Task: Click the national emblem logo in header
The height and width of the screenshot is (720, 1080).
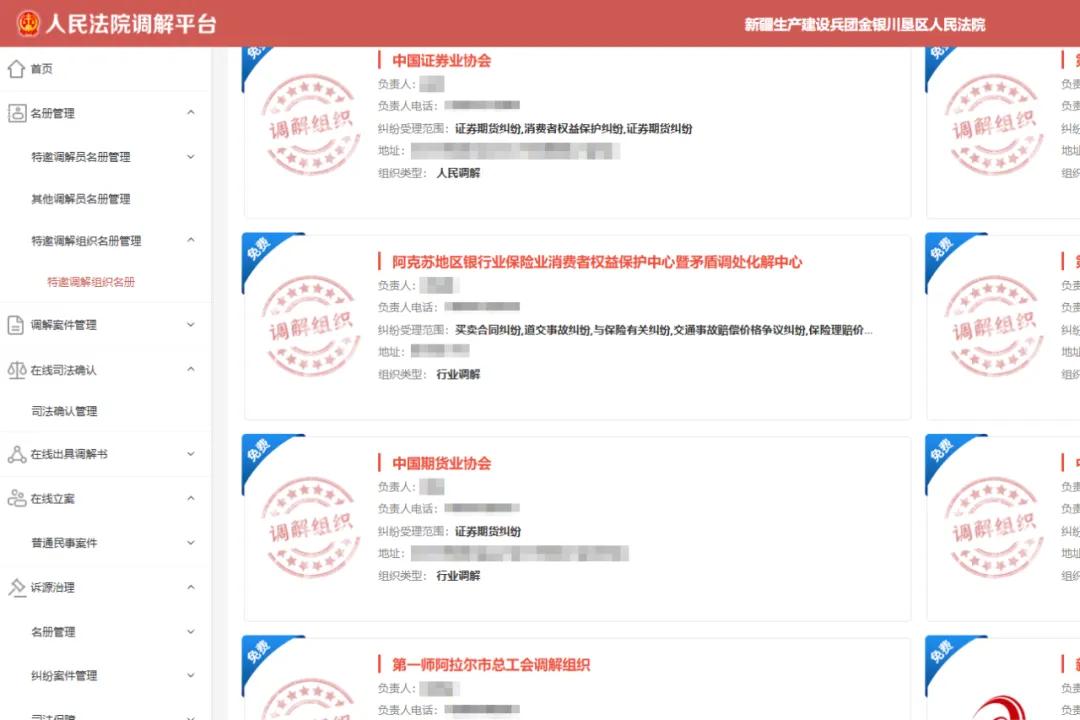Action: pyautogui.click(x=28, y=23)
